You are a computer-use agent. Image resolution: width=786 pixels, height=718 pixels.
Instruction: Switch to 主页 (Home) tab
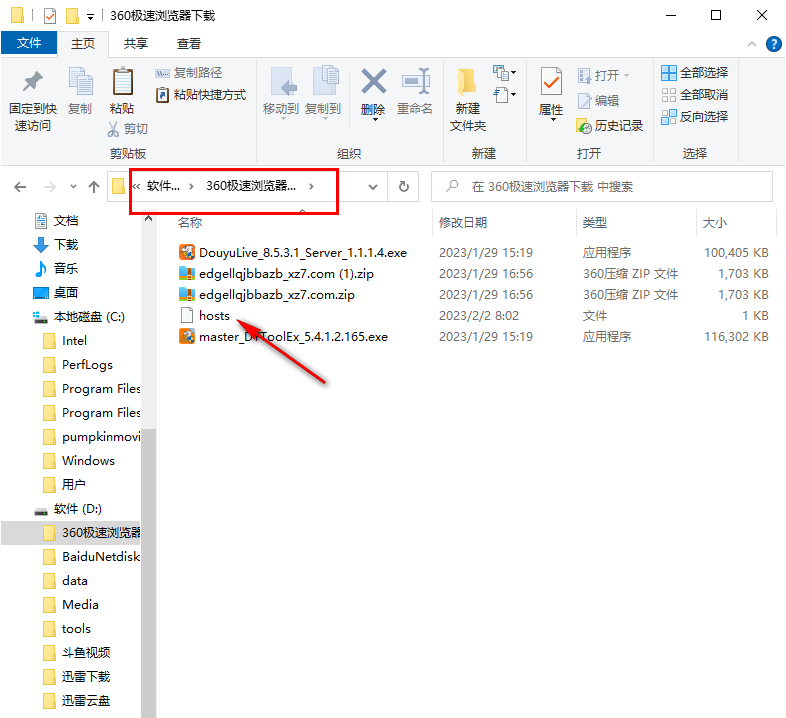83,44
